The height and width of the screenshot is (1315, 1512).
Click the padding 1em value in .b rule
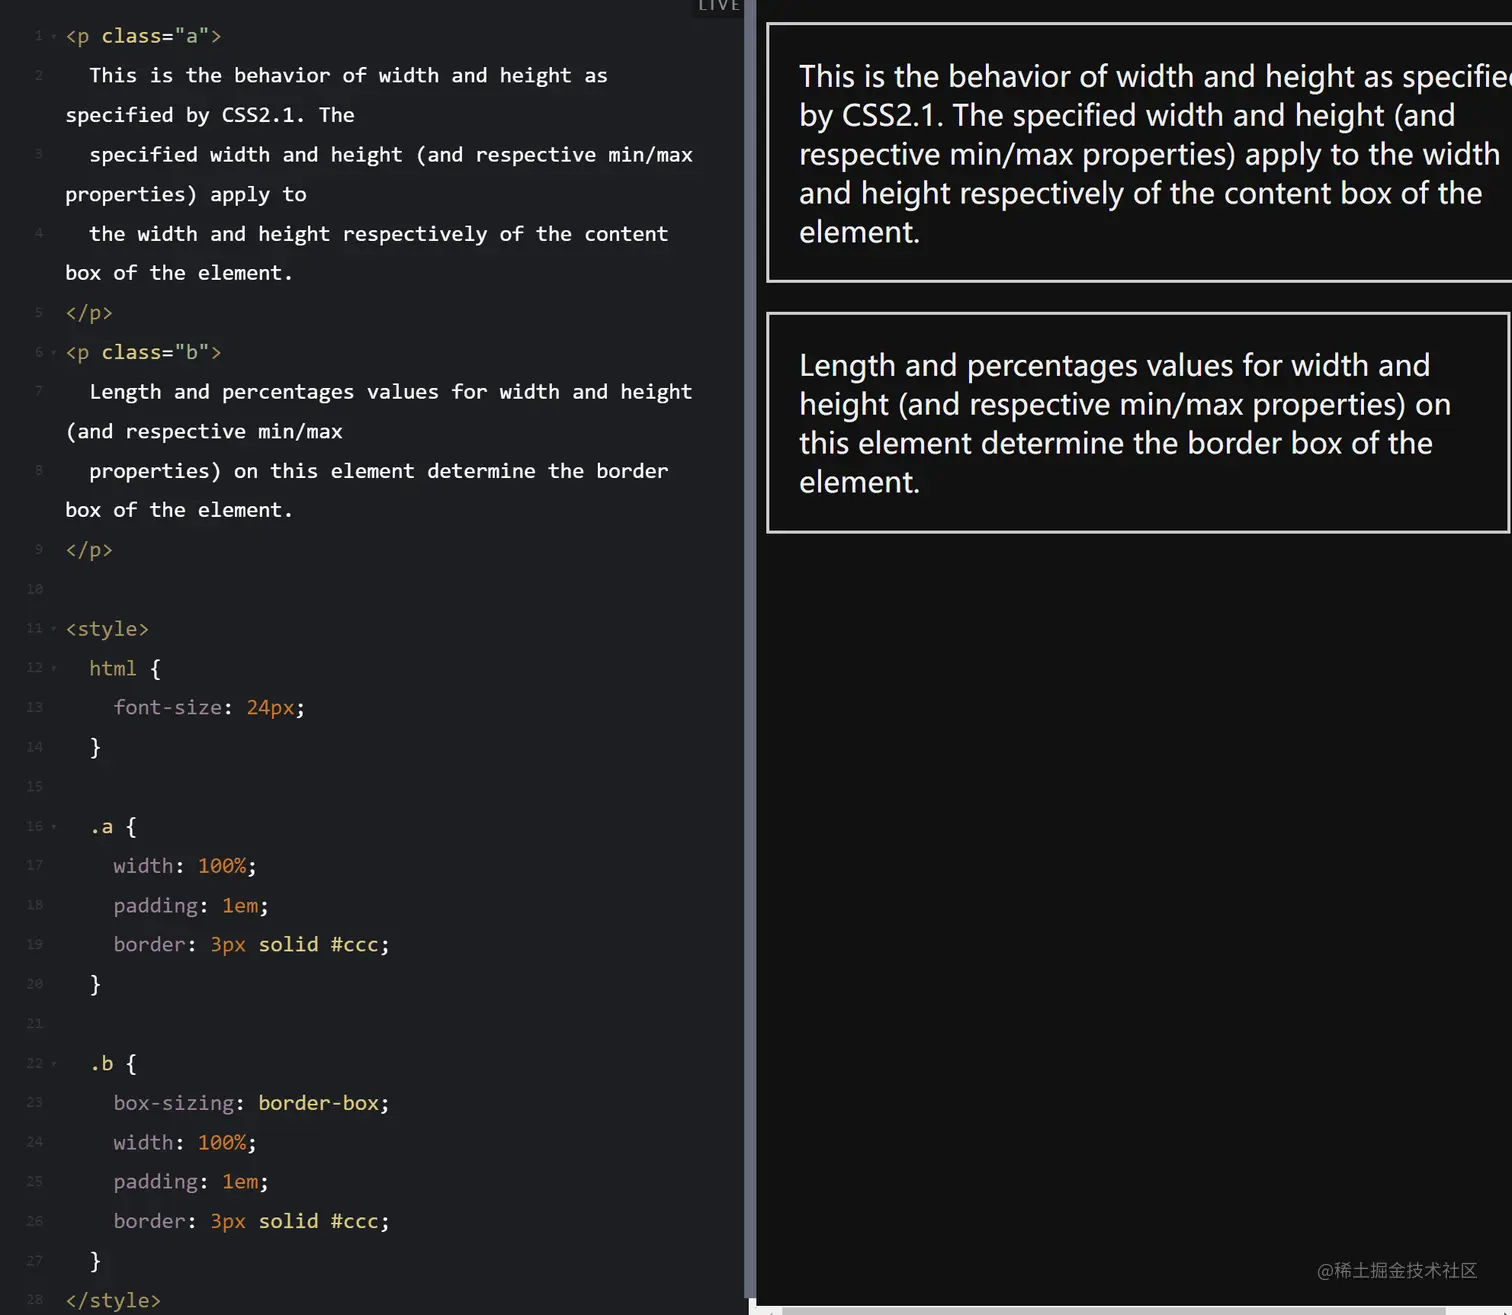point(240,1182)
